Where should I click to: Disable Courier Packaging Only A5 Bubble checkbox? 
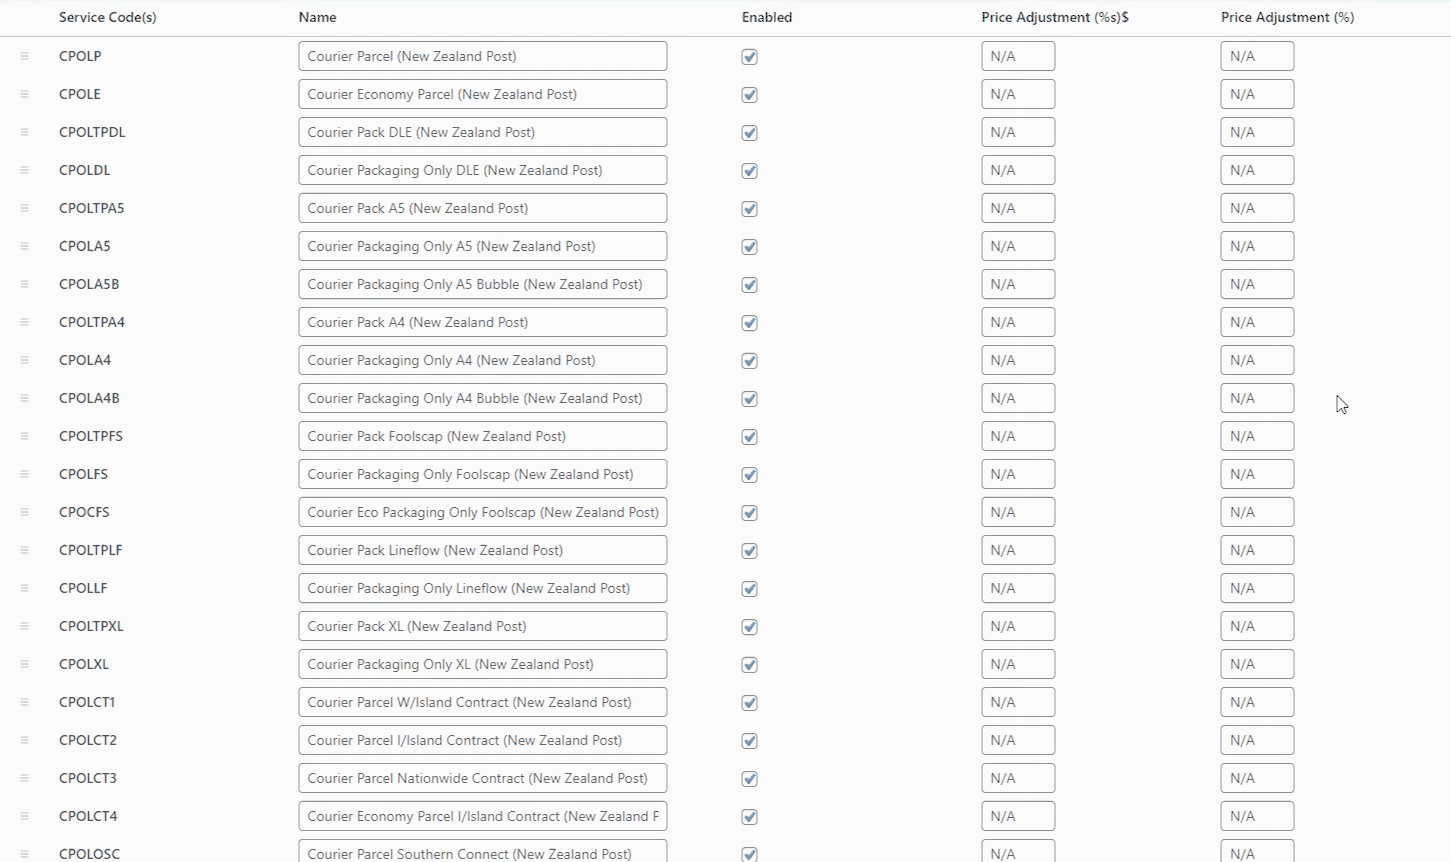click(749, 285)
